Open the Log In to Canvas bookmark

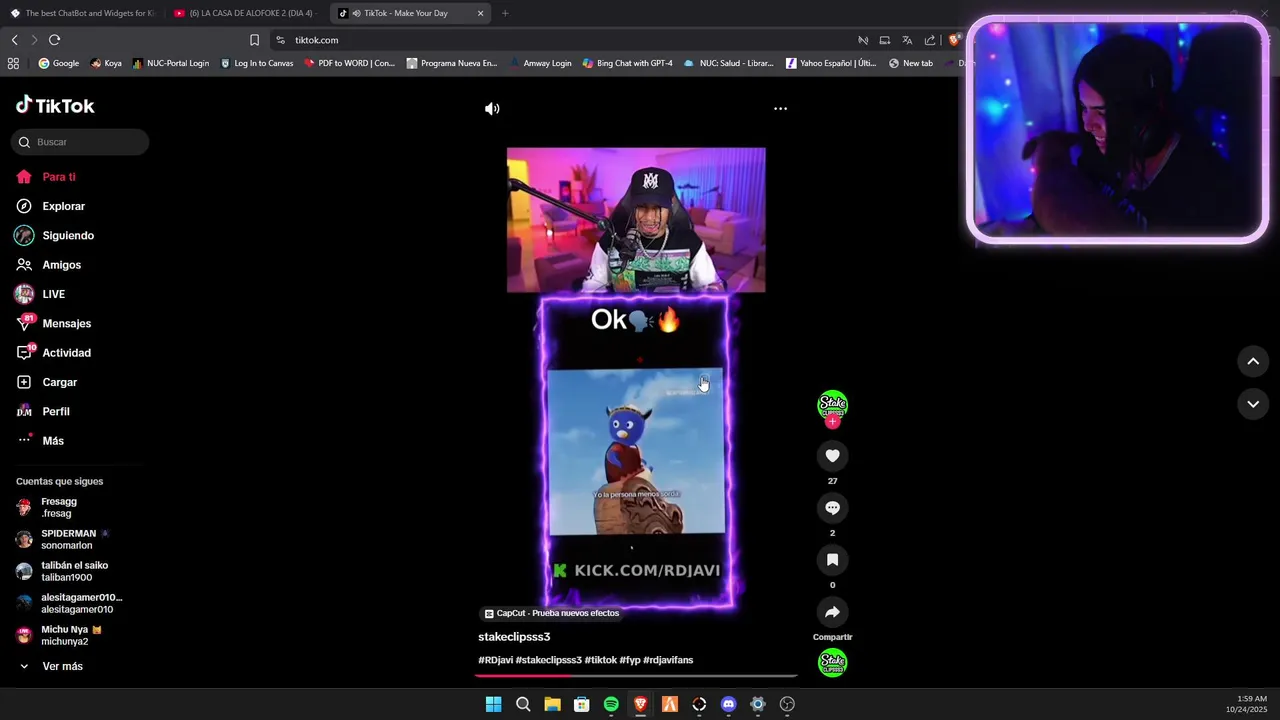(257, 63)
